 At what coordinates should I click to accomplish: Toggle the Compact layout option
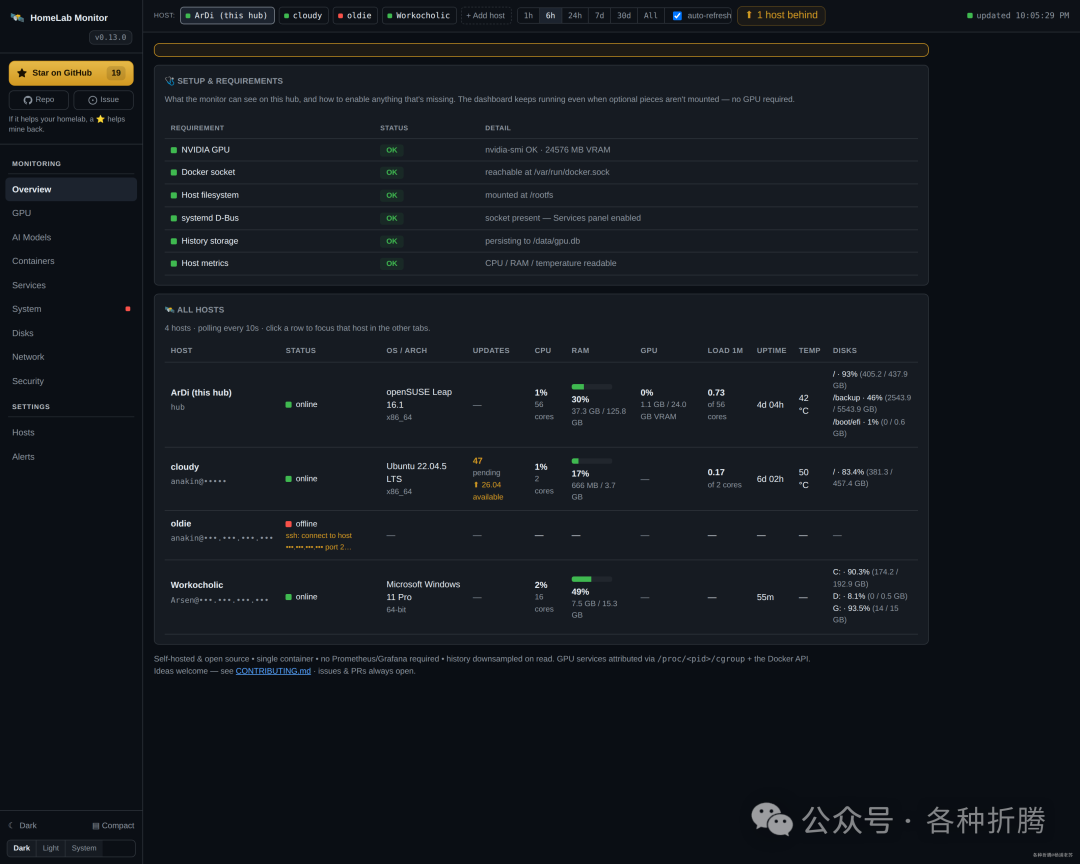click(113, 825)
